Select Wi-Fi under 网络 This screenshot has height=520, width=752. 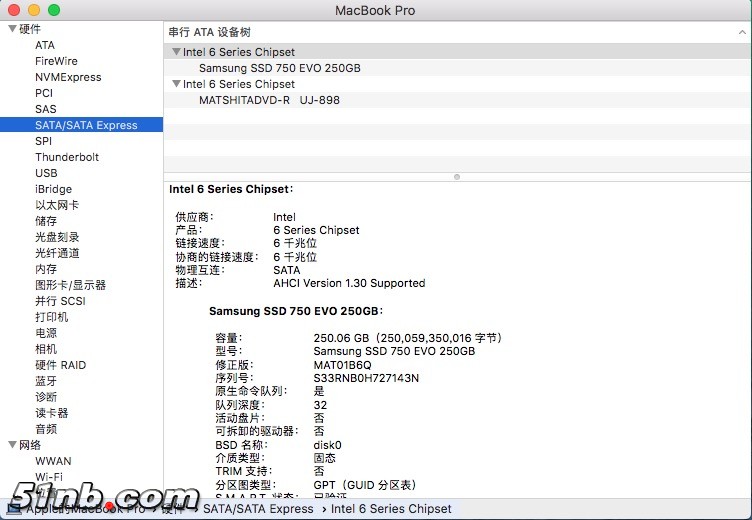tap(49, 477)
